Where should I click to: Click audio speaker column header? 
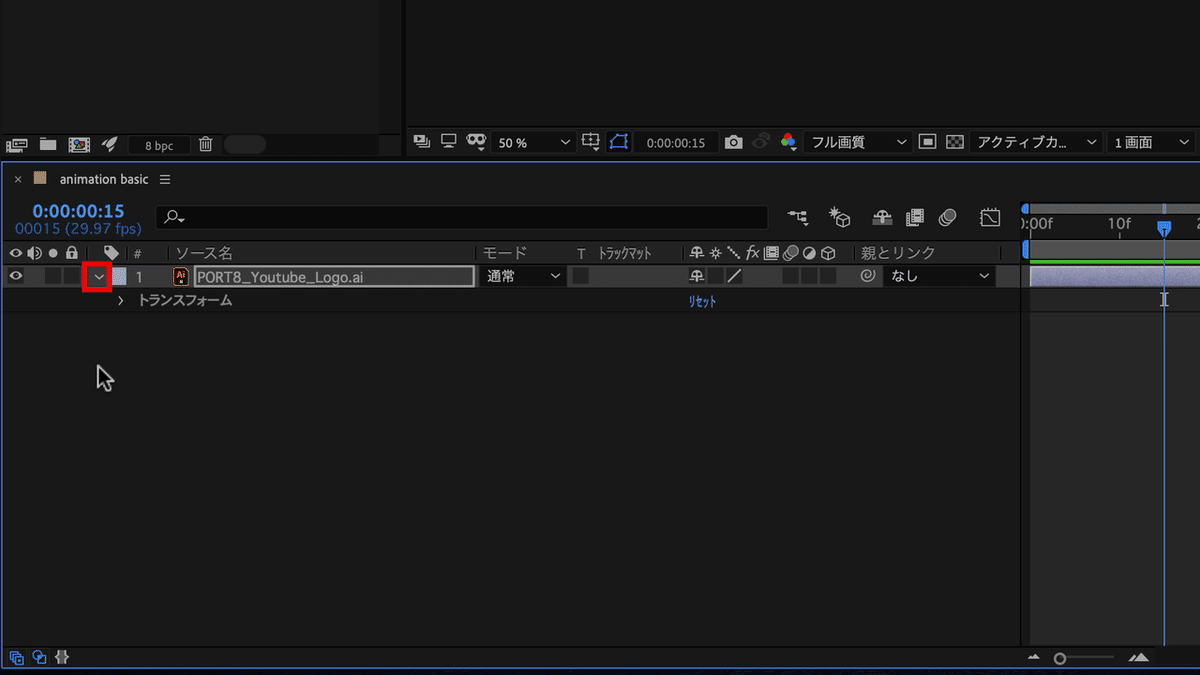35,253
